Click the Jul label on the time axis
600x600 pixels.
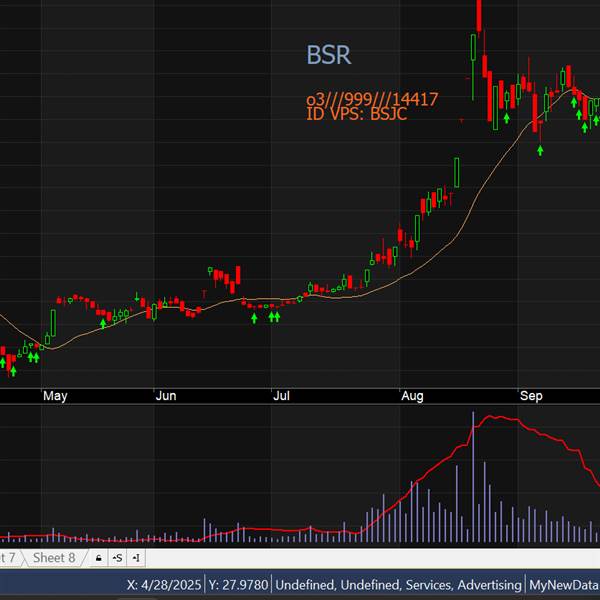281,397
